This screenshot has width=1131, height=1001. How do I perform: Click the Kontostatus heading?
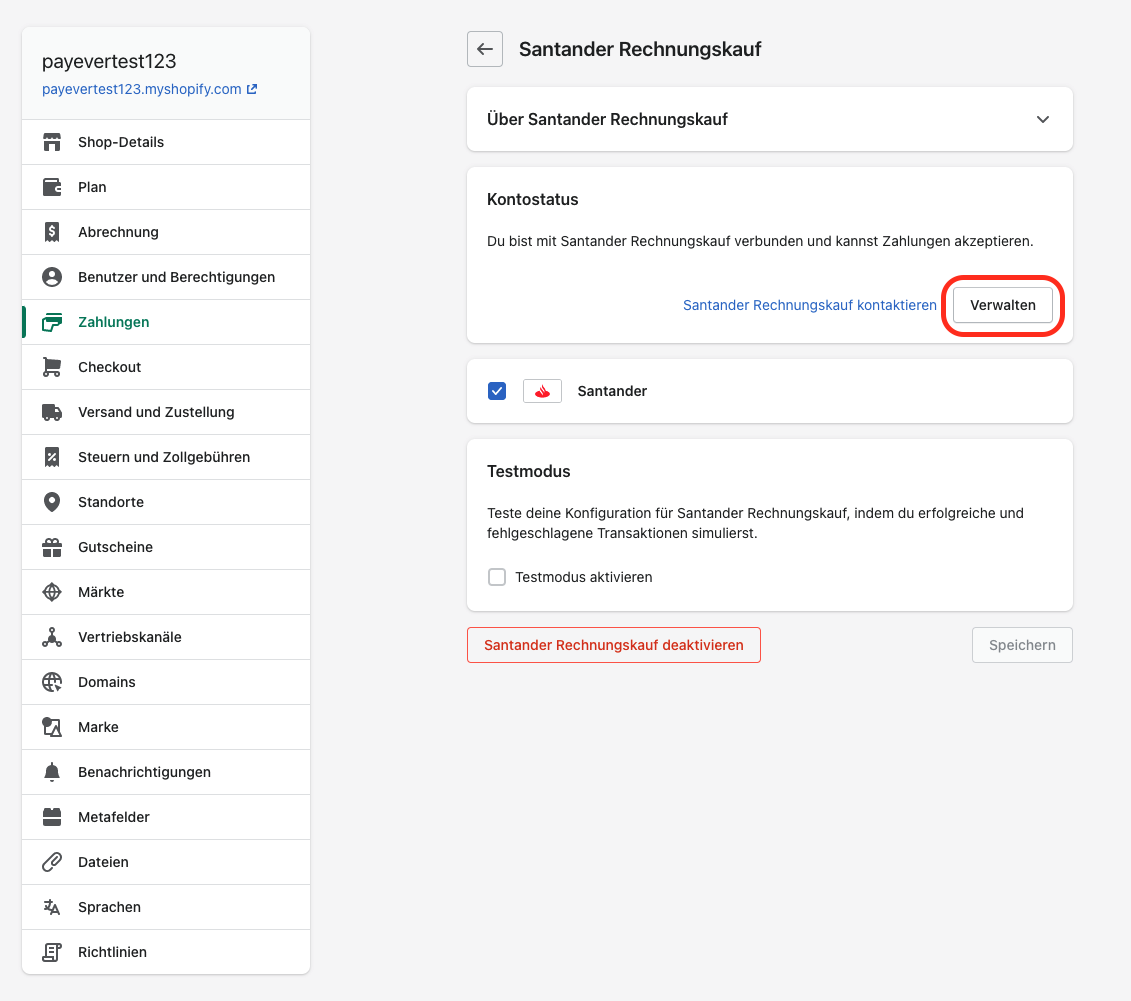coord(532,199)
